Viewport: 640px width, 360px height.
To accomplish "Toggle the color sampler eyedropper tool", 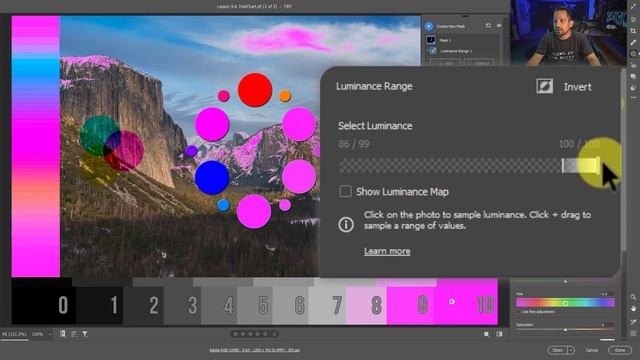I will point(633,322).
